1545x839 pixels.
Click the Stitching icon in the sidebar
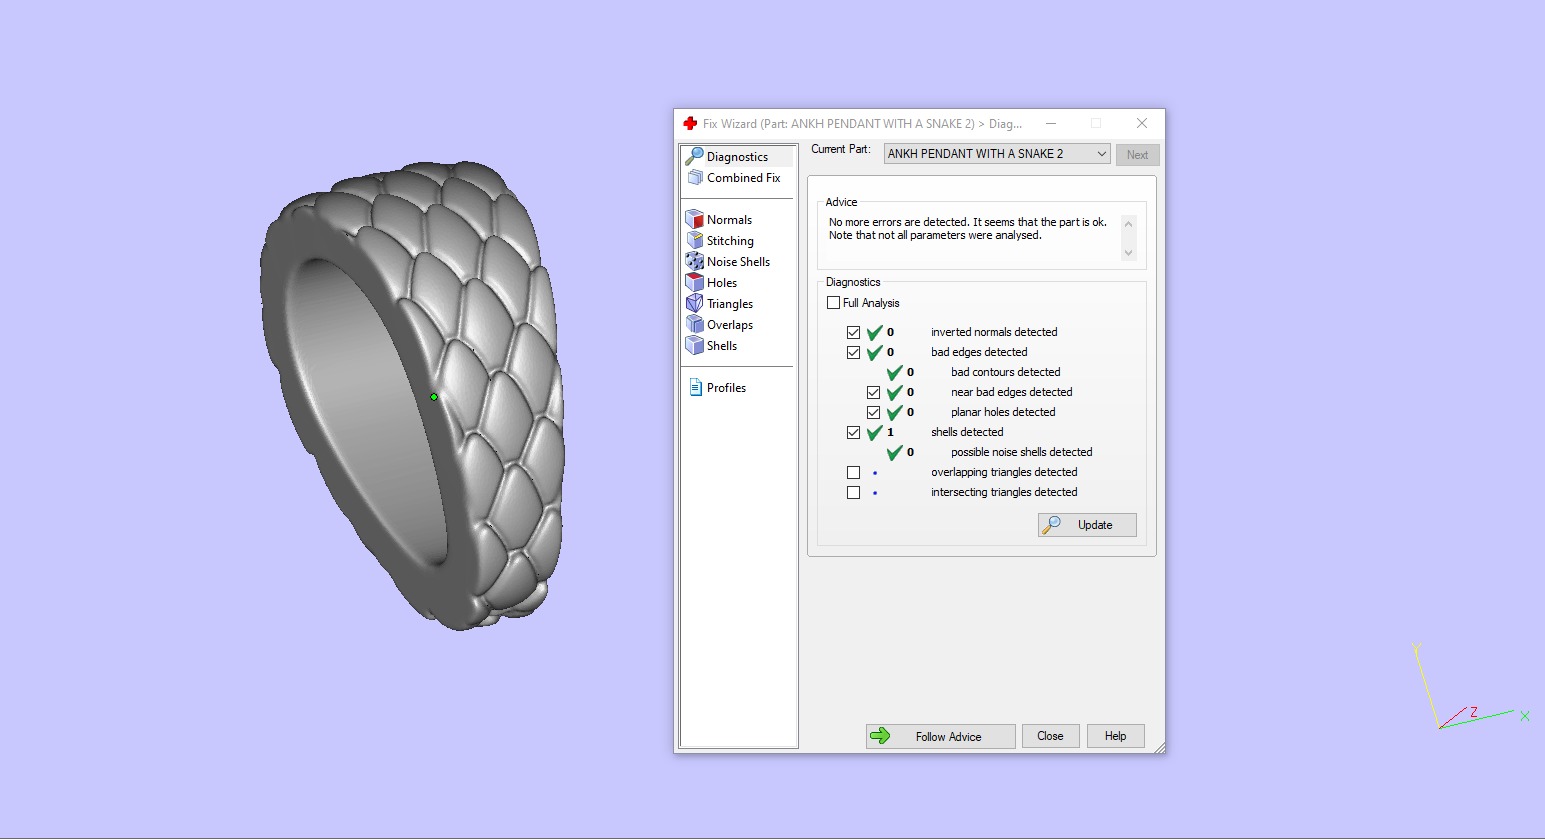(x=695, y=240)
